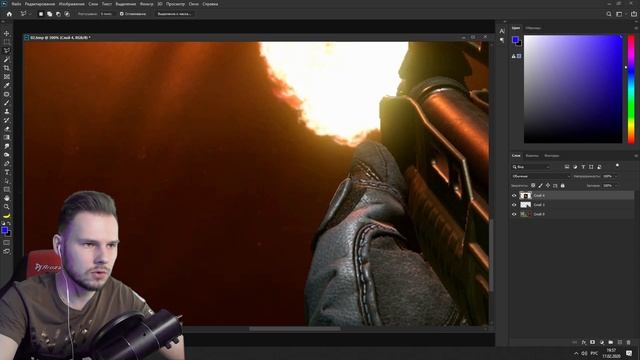Hide the top layer Слой 4
The height and width of the screenshot is (360, 640).
click(x=514, y=196)
